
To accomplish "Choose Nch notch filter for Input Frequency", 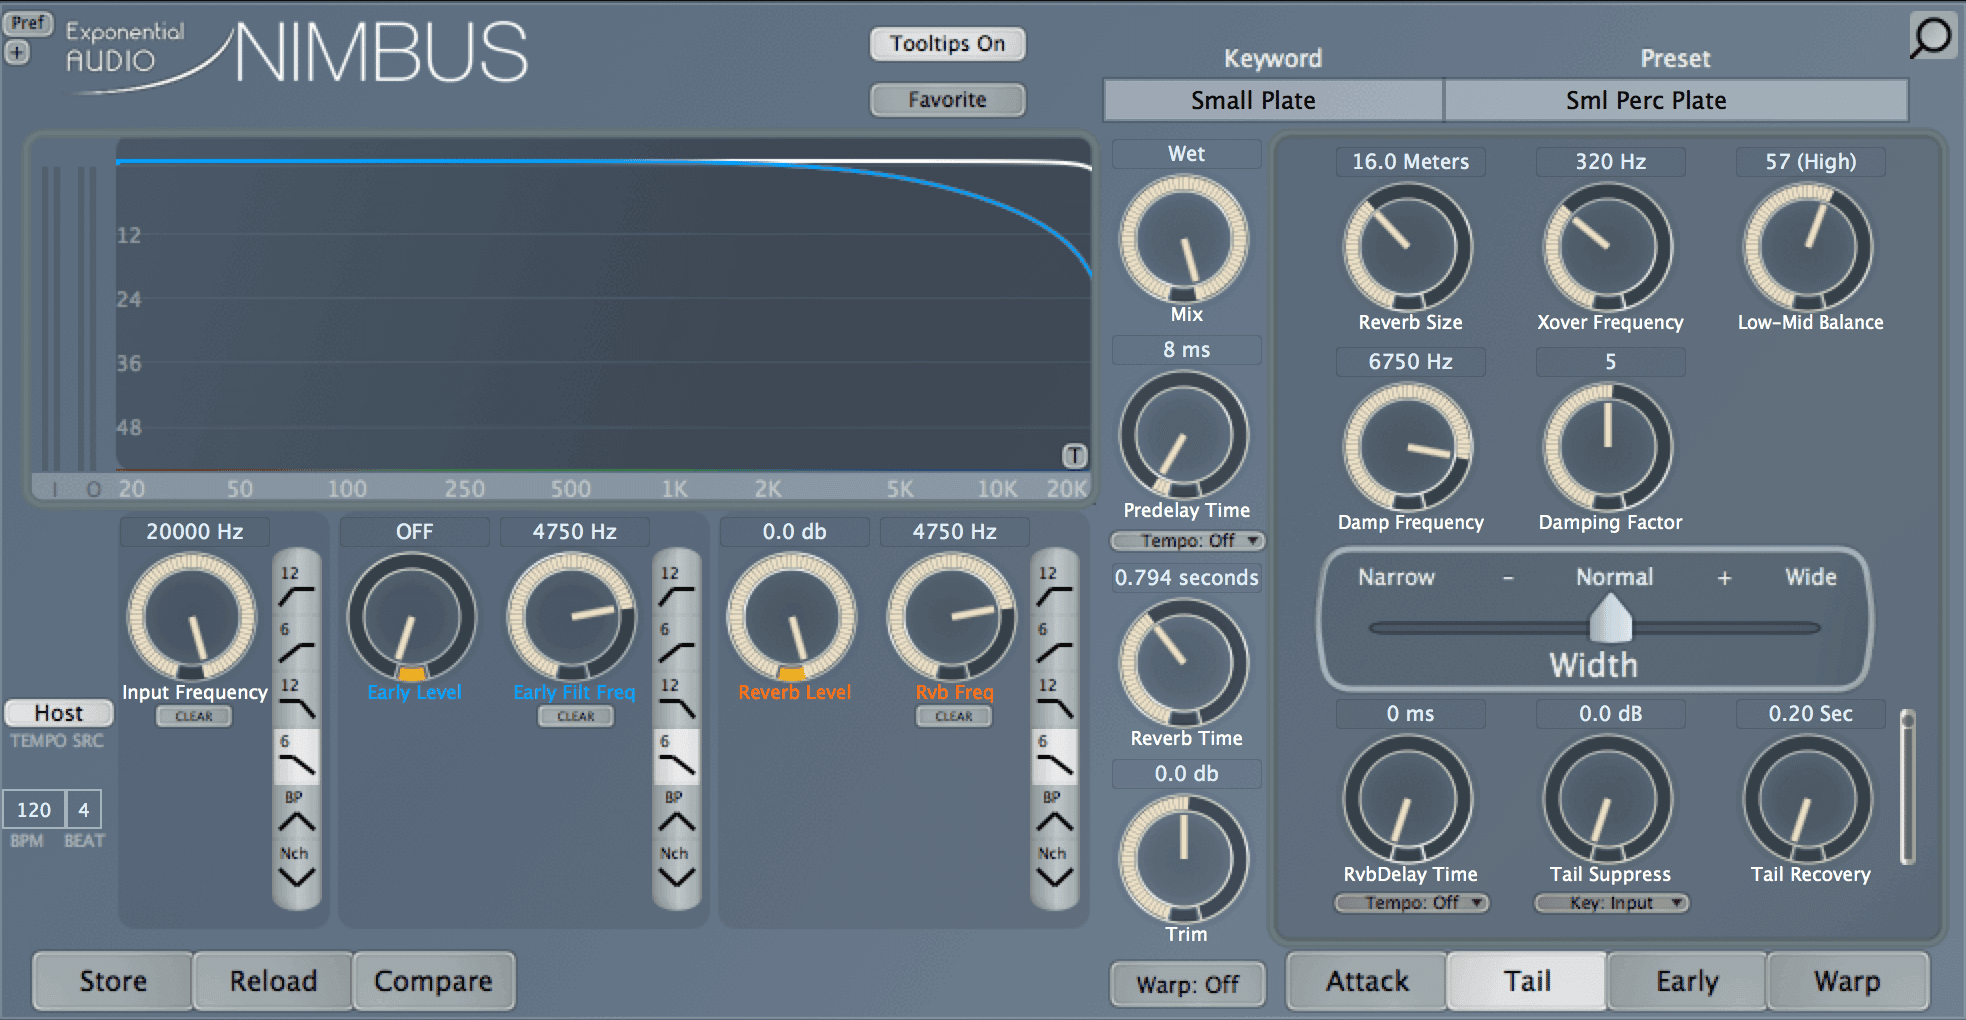I will [x=297, y=868].
